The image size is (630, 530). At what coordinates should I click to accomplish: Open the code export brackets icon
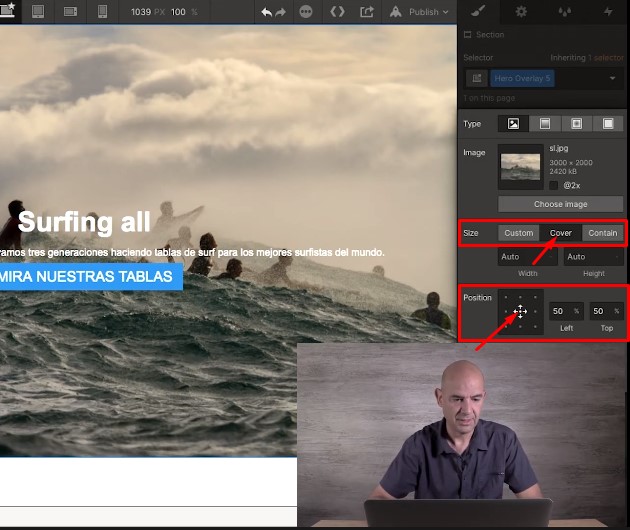click(337, 12)
